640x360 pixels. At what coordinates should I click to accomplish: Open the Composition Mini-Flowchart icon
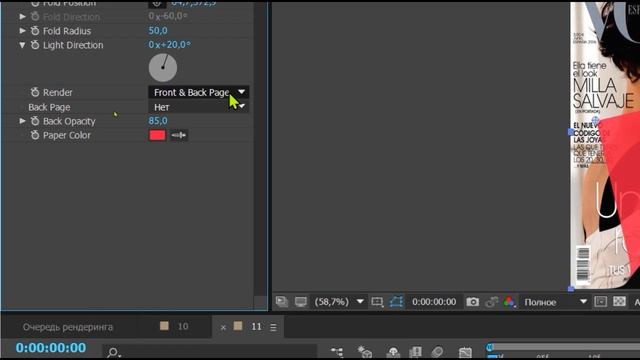[337, 352]
